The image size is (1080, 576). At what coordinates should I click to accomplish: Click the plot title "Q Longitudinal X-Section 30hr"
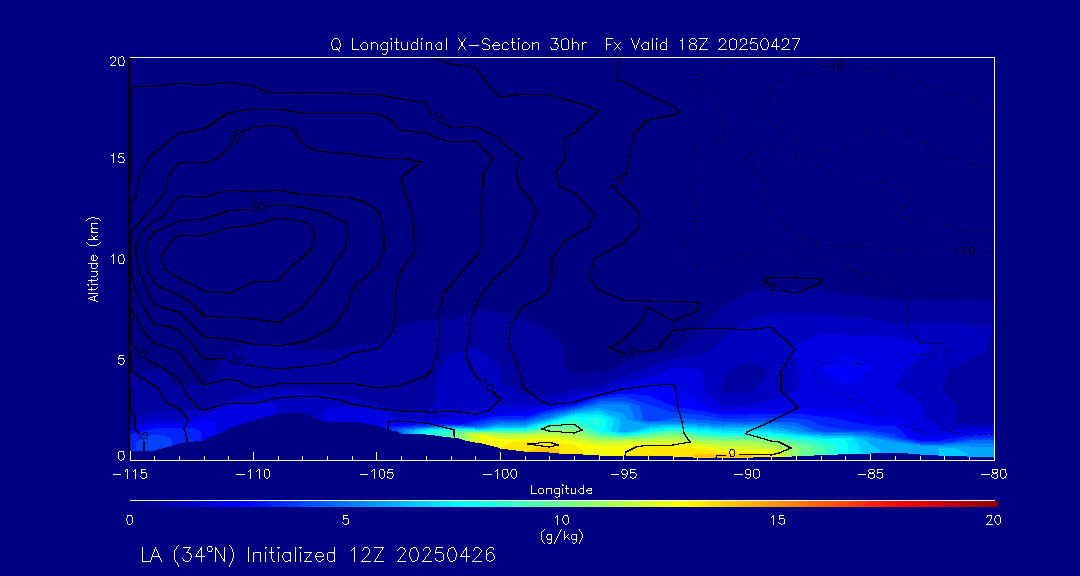click(x=459, y=44)
